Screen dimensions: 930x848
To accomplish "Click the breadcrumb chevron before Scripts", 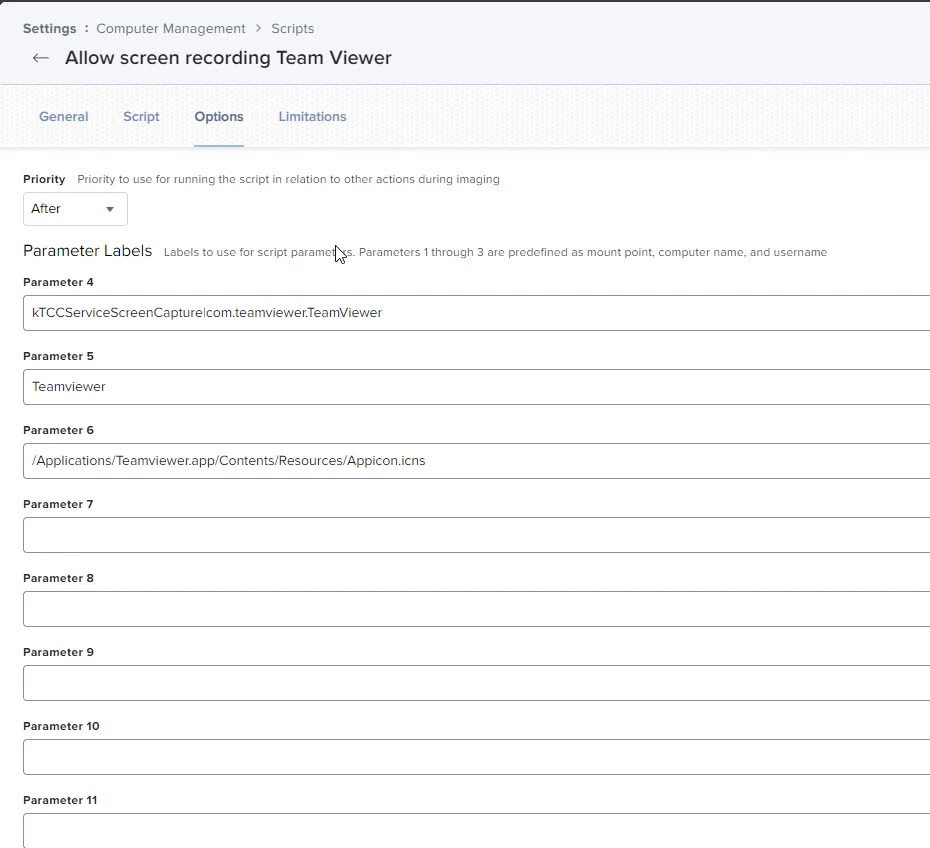I will pos(259,28).
